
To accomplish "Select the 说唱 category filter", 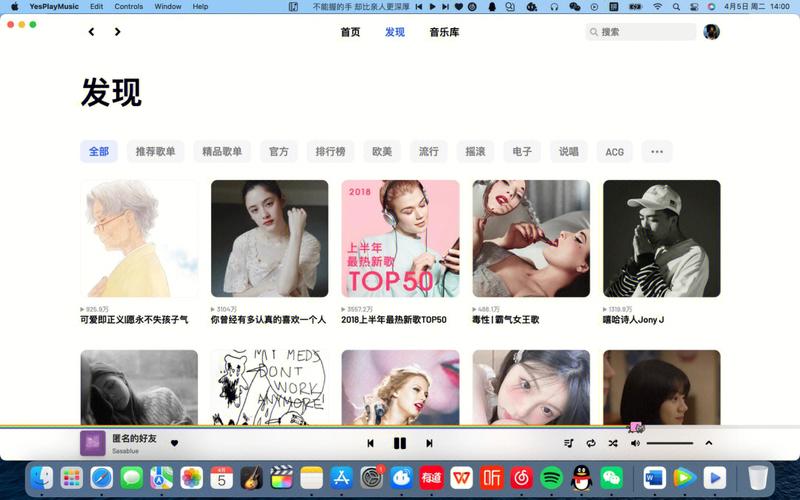I will coord(569,152).
